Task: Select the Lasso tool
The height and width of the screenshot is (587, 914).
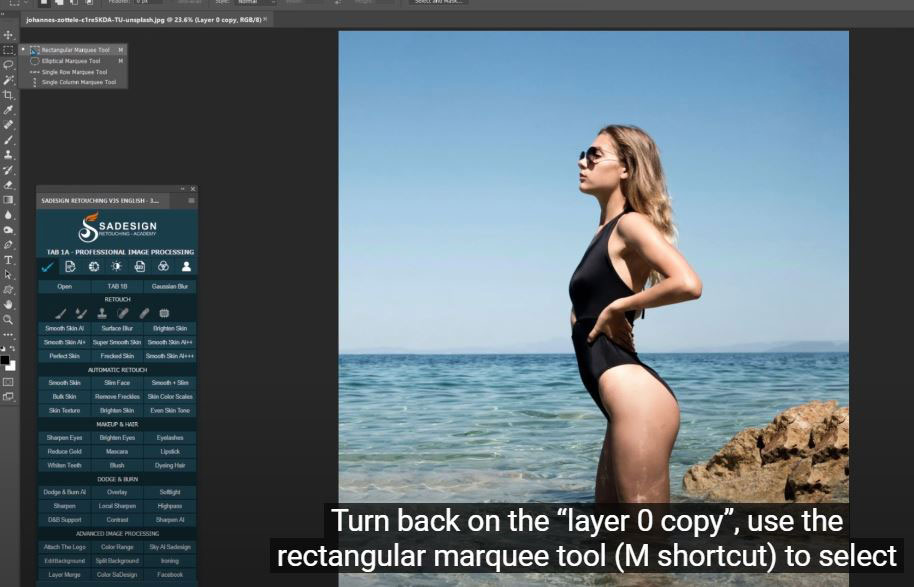Action: tap(8, 64)
